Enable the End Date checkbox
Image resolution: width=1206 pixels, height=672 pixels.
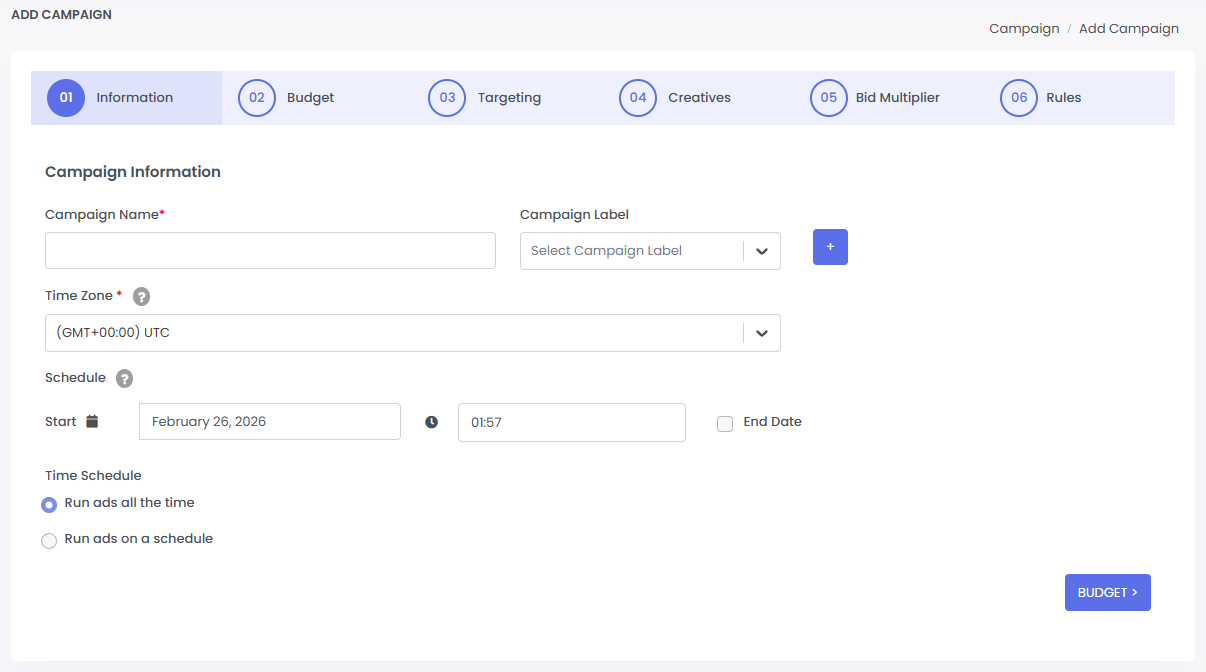pos(725,424)
